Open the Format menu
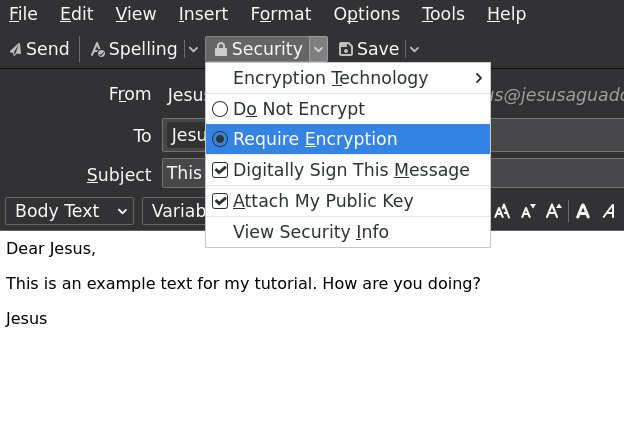The height and width of the screenshot is (440, 624). click(280, 14)
